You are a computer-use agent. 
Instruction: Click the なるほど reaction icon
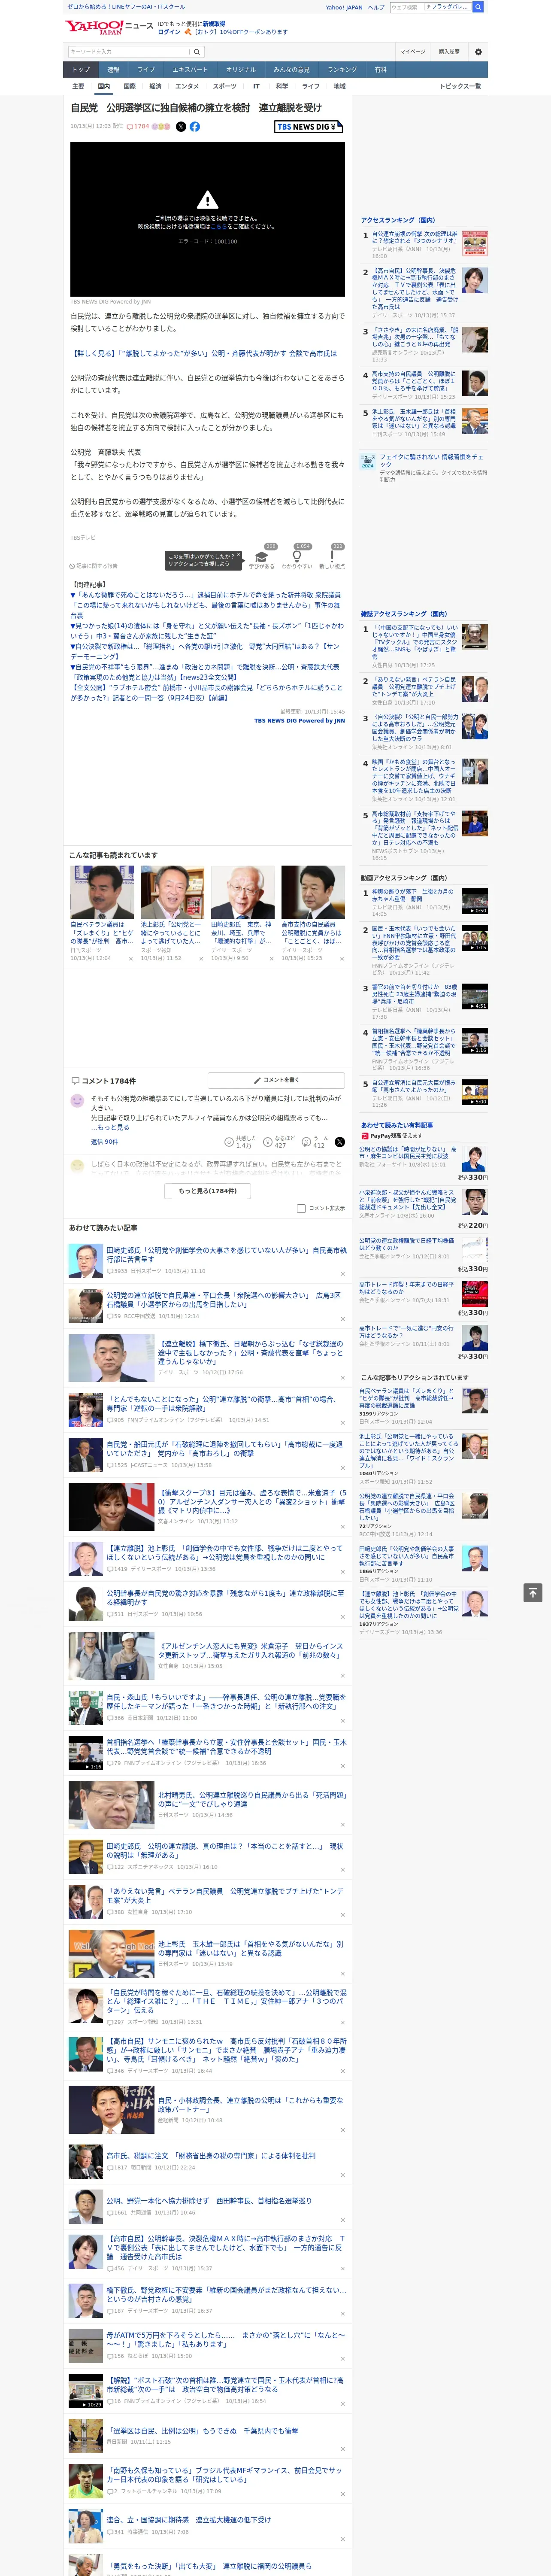coord(268,1141)
